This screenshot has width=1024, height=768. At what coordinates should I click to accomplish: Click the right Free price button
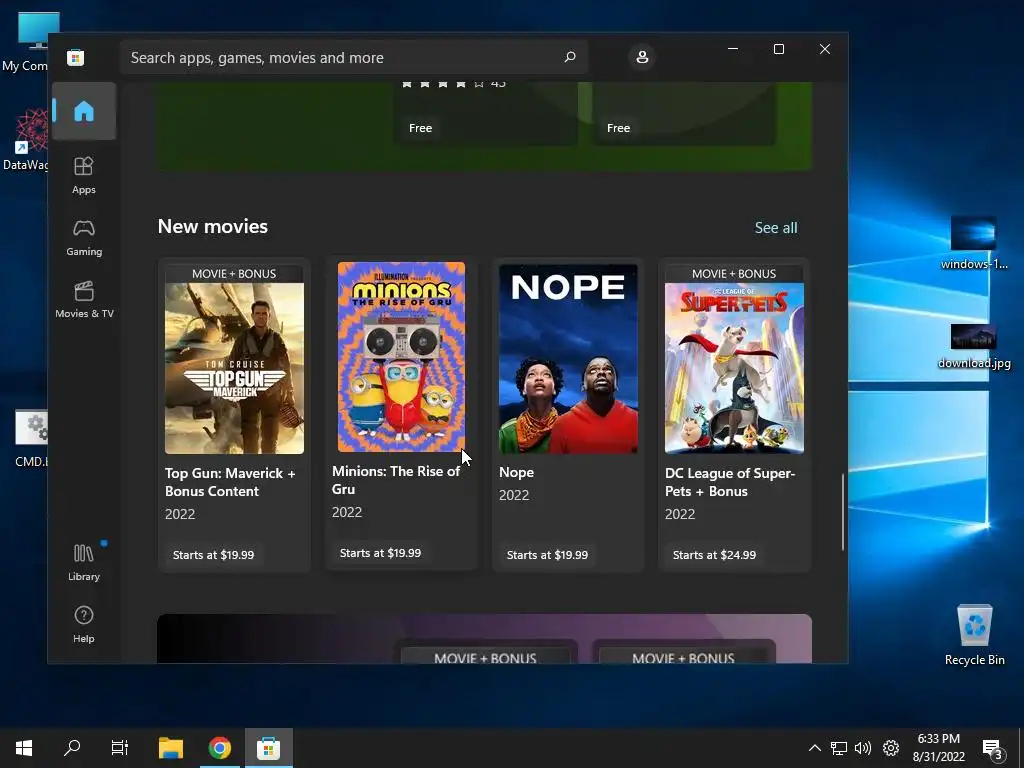pyautogui.click(x=618, y=128)
